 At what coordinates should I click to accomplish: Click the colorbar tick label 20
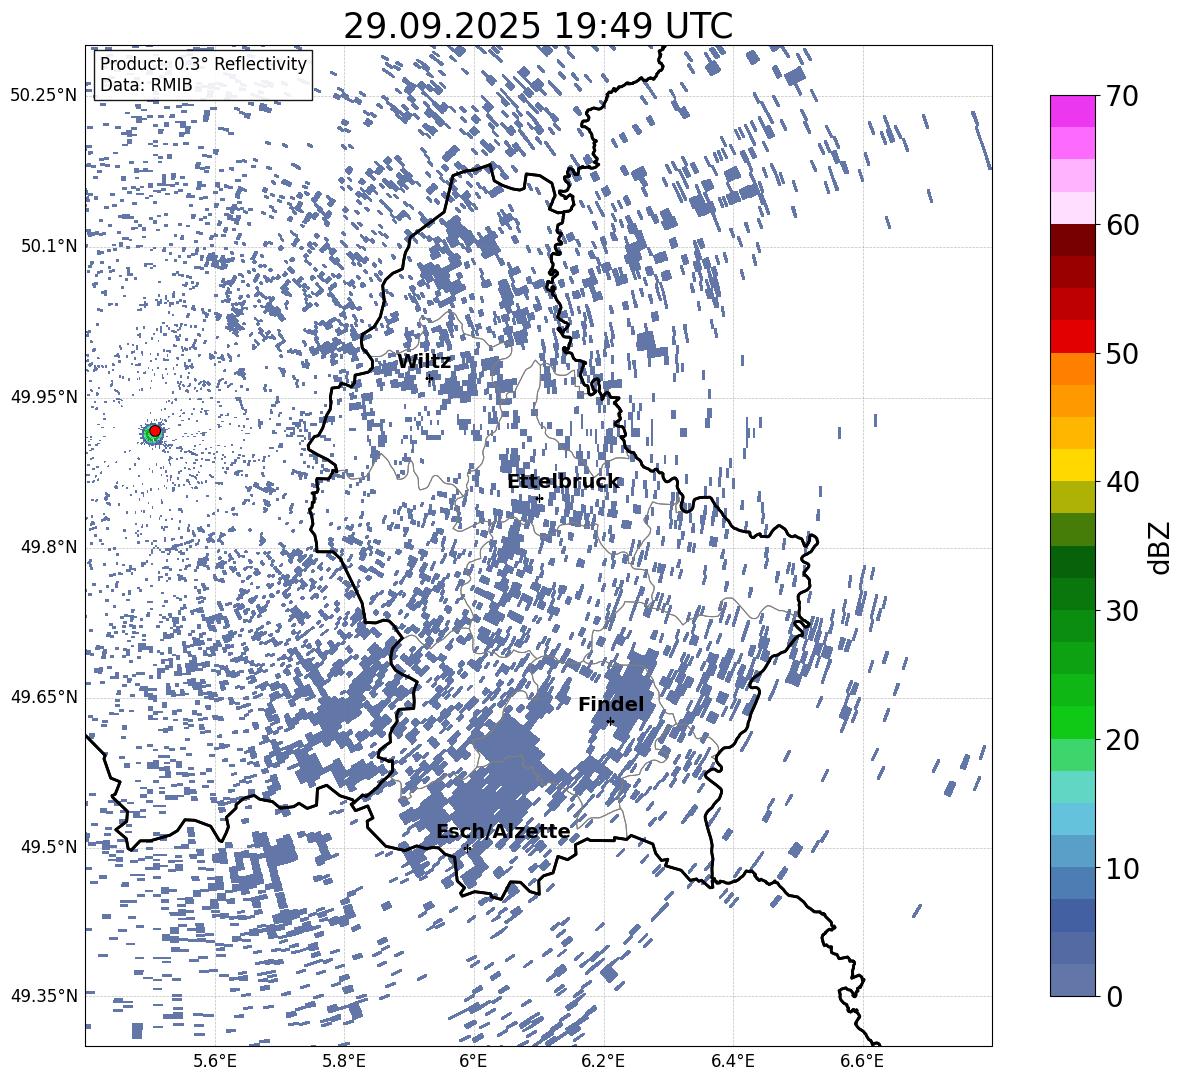click(1123, 739)
